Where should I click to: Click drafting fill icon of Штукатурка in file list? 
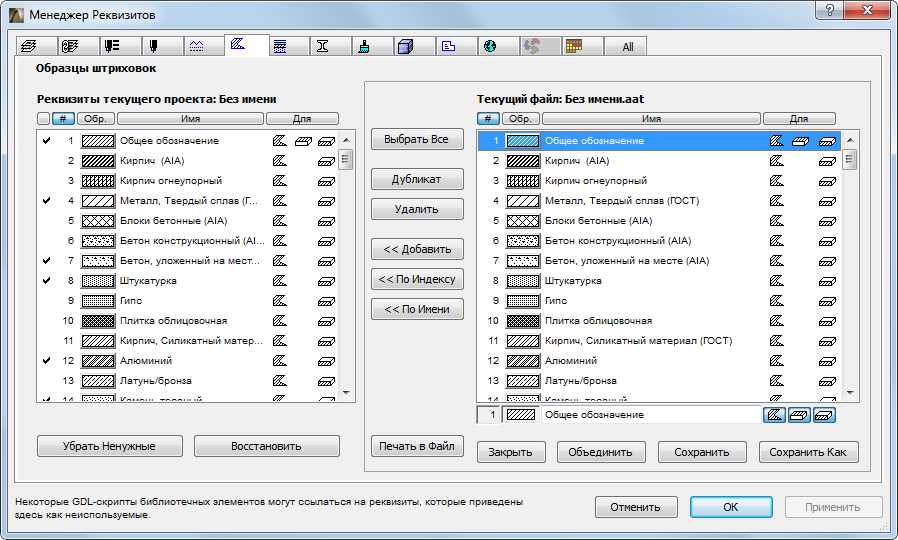pyautogui.click(x=777, y=281)
